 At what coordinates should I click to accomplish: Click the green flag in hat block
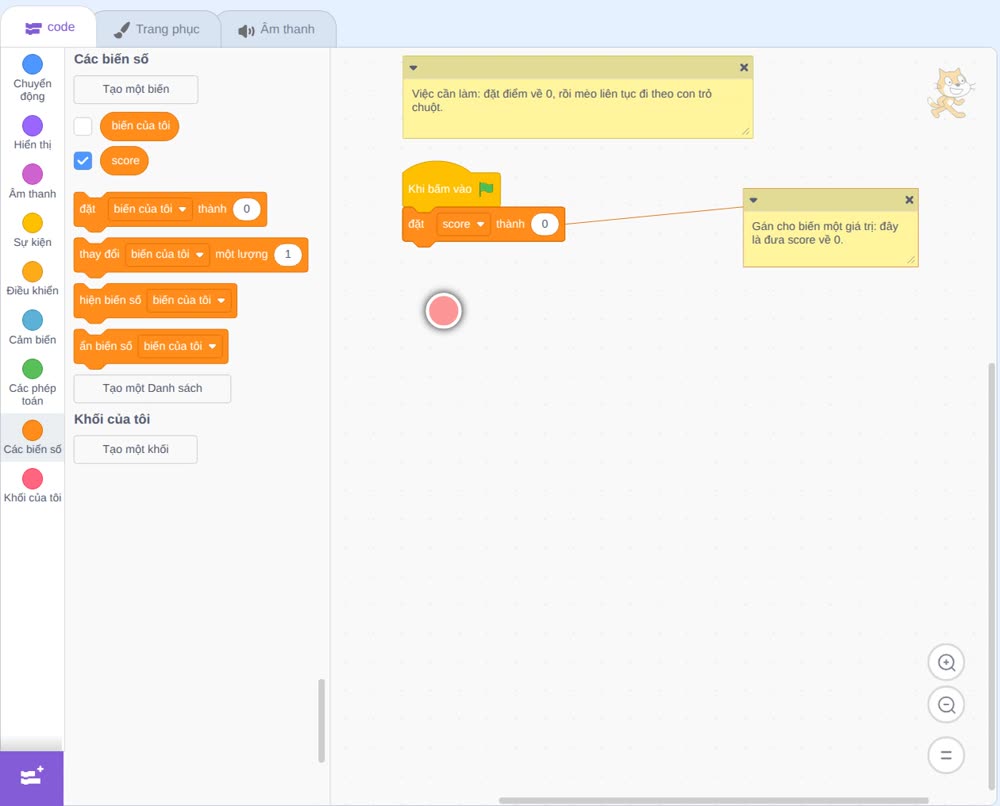[487, 189]
